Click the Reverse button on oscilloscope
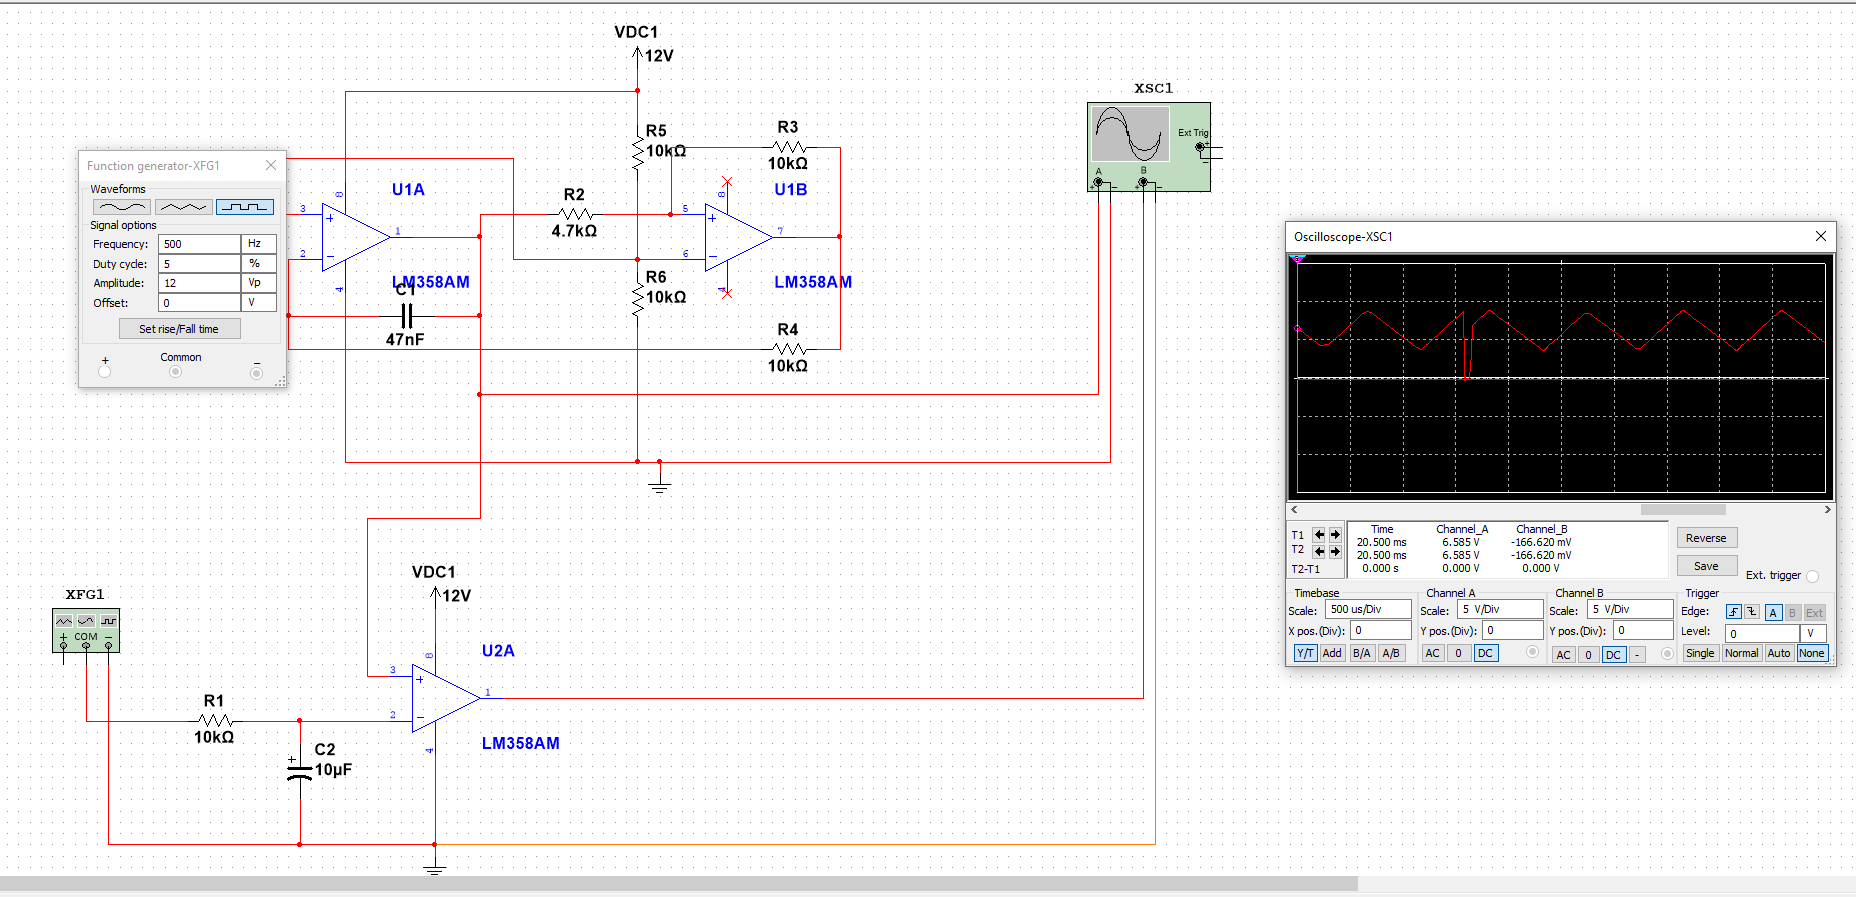This screenshot has width=1856, height=897. pyautogui.click(x=1706, y=538)
